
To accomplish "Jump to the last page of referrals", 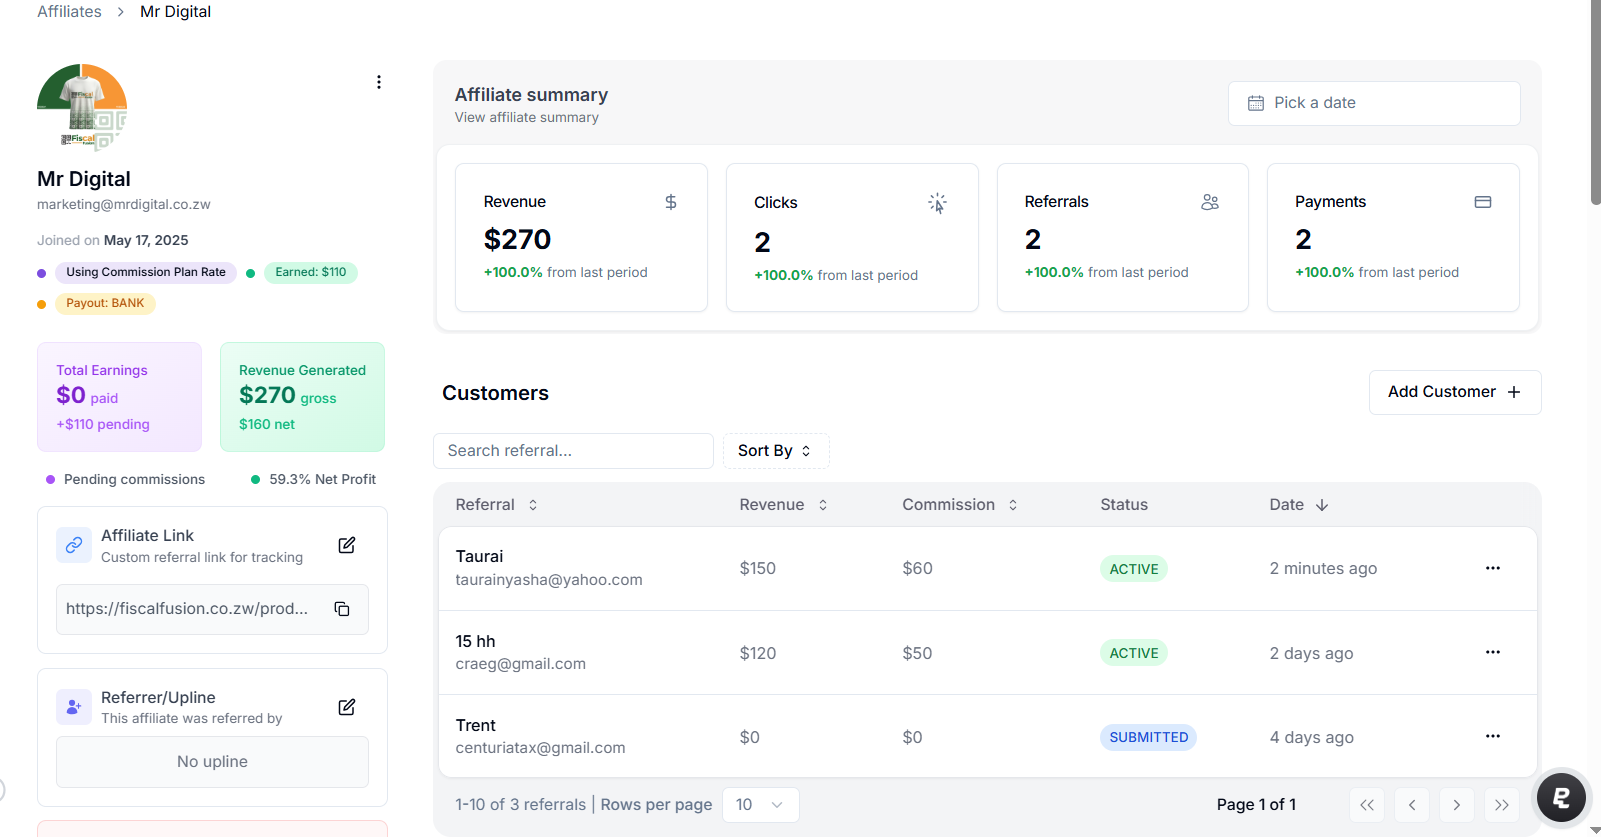I will (x=1501, y=805).
